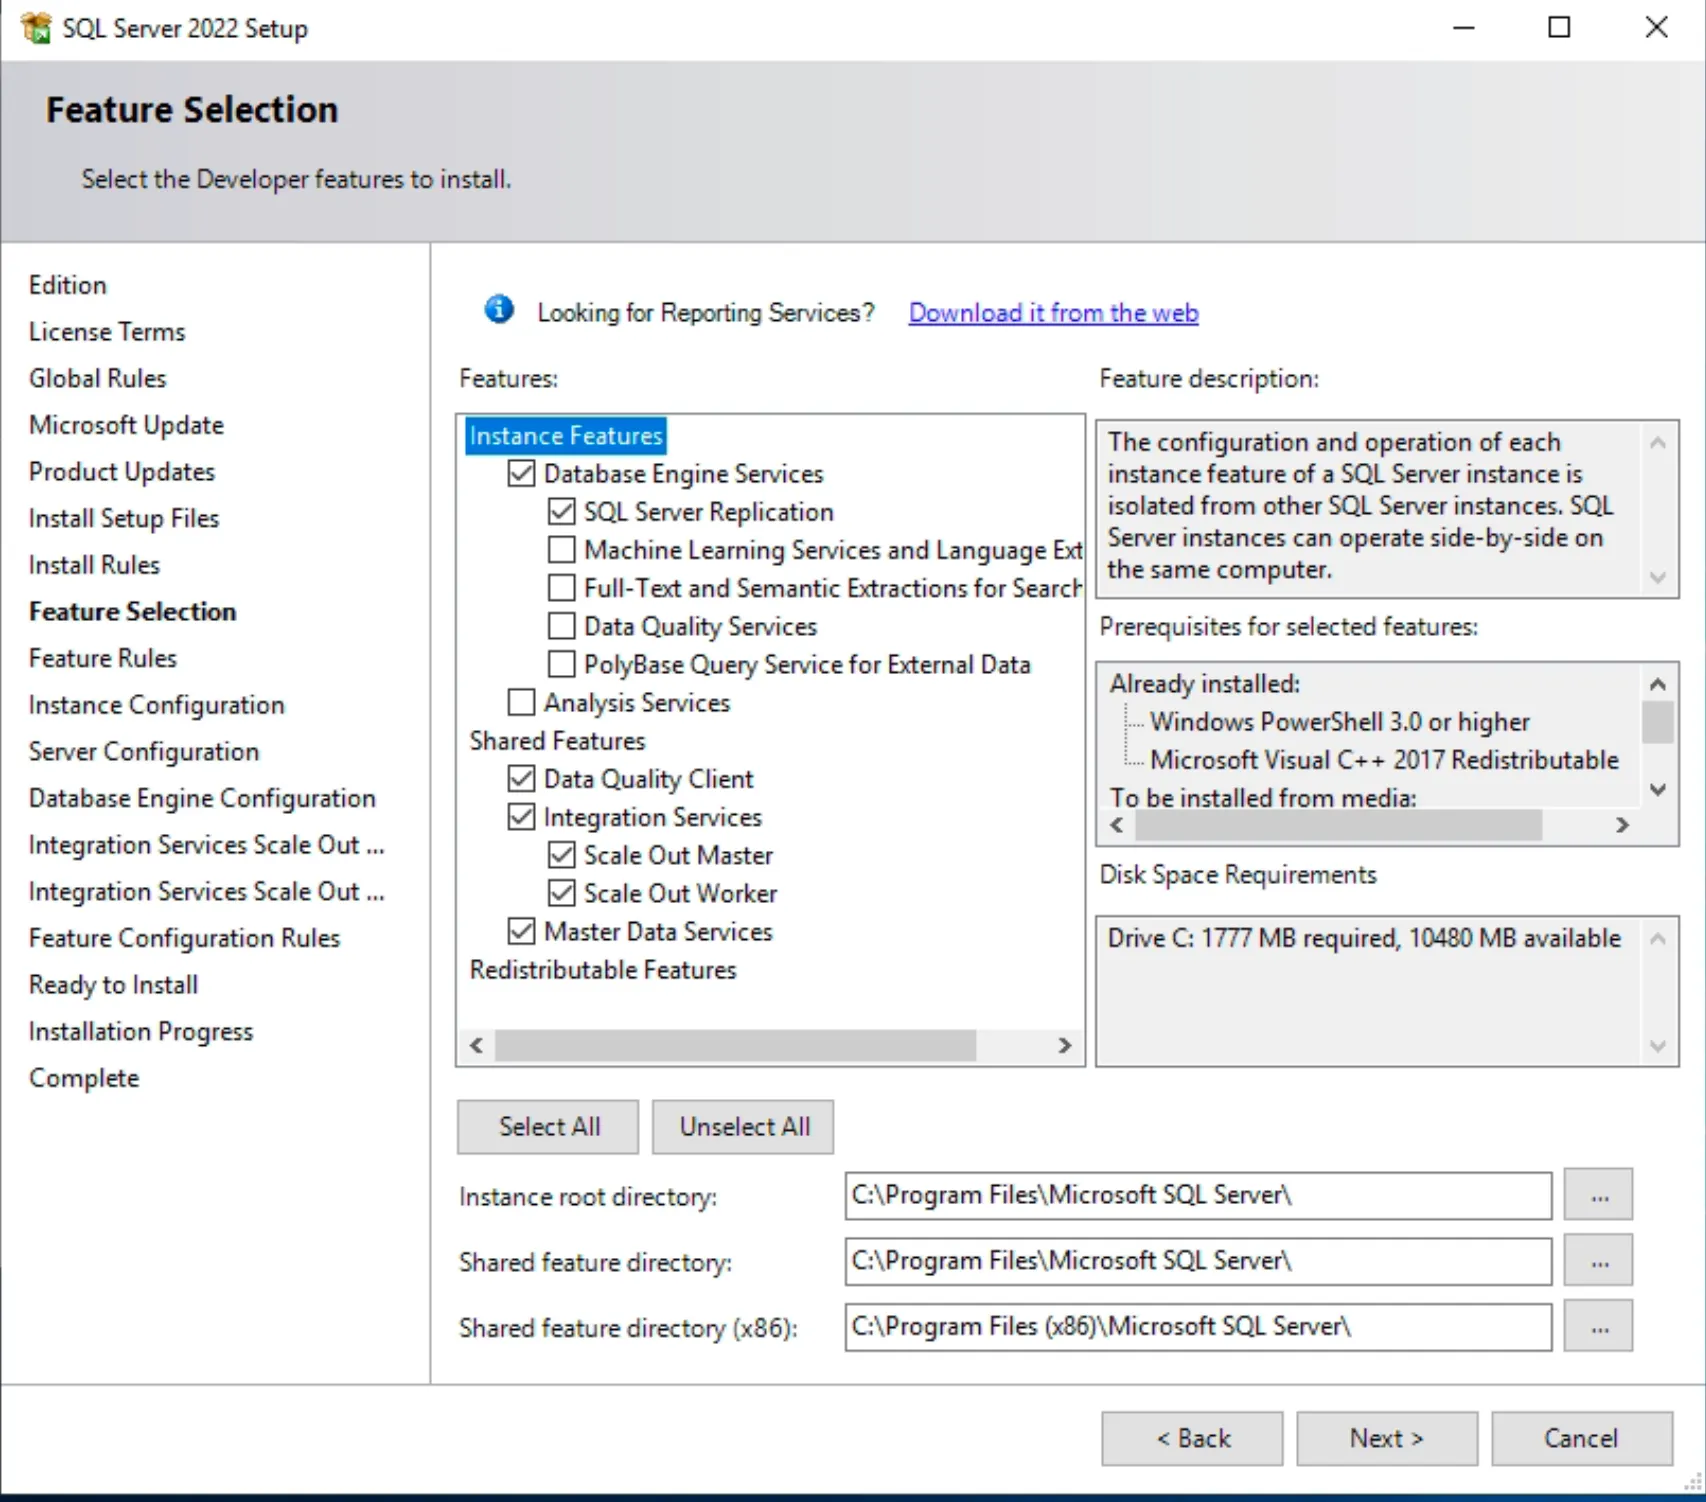Click prerequisites panel scroll up arrow

tap(1658, 684)
